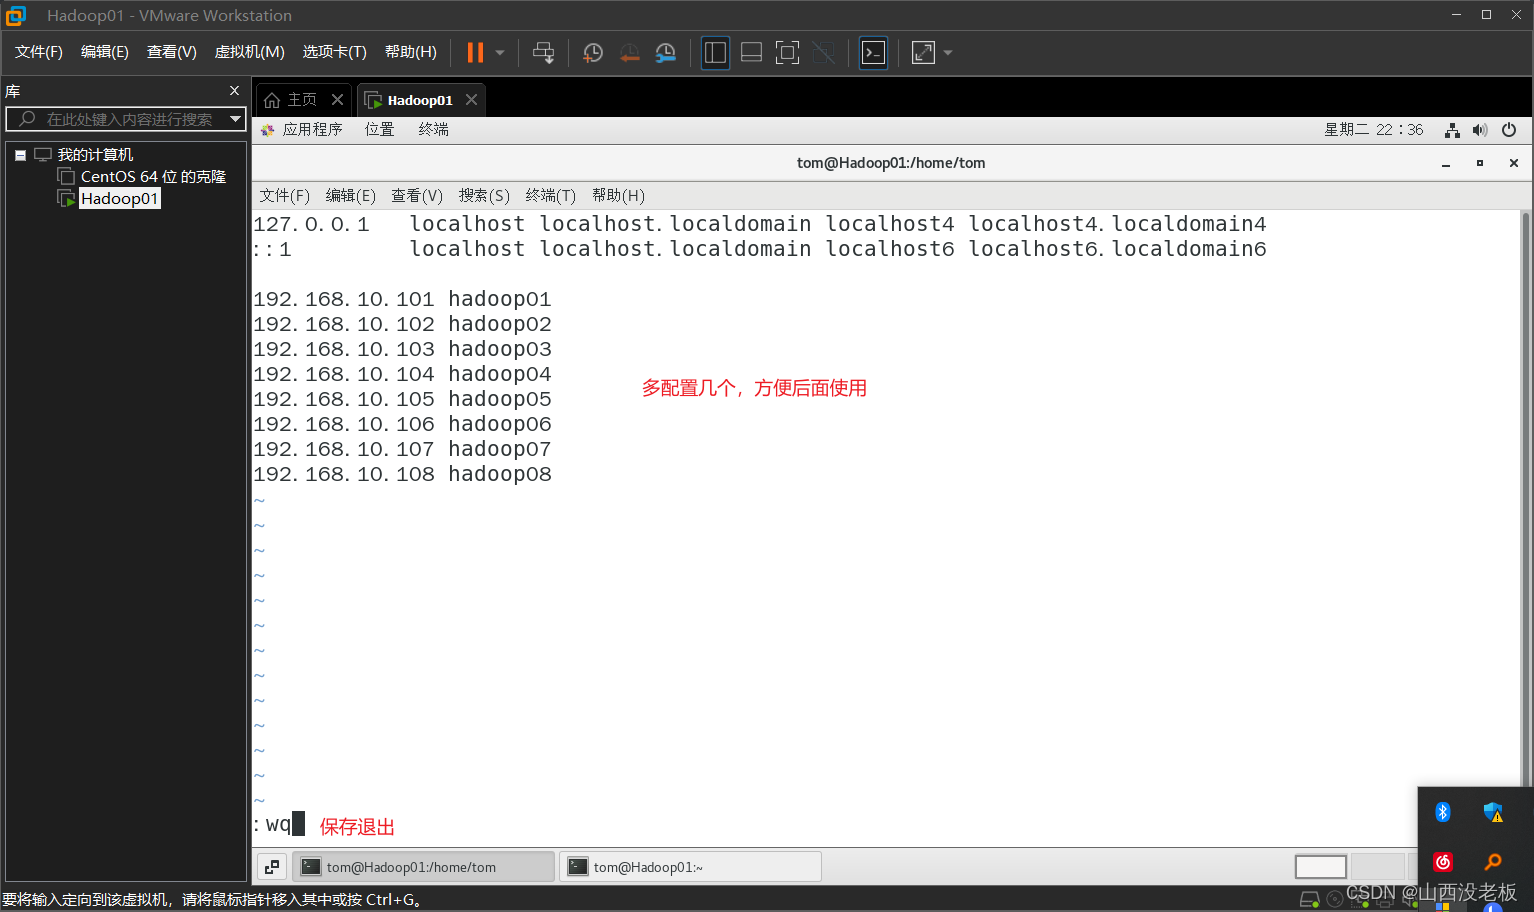This screenshot has width=1534, height=912.
Task: Open the library search dropdown arrow
Action: [236, 119]
